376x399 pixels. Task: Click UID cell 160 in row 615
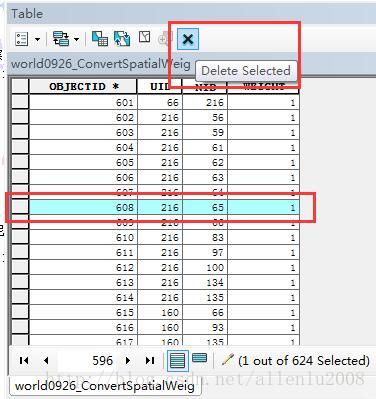pyautogui.click(x=160, y=312)
